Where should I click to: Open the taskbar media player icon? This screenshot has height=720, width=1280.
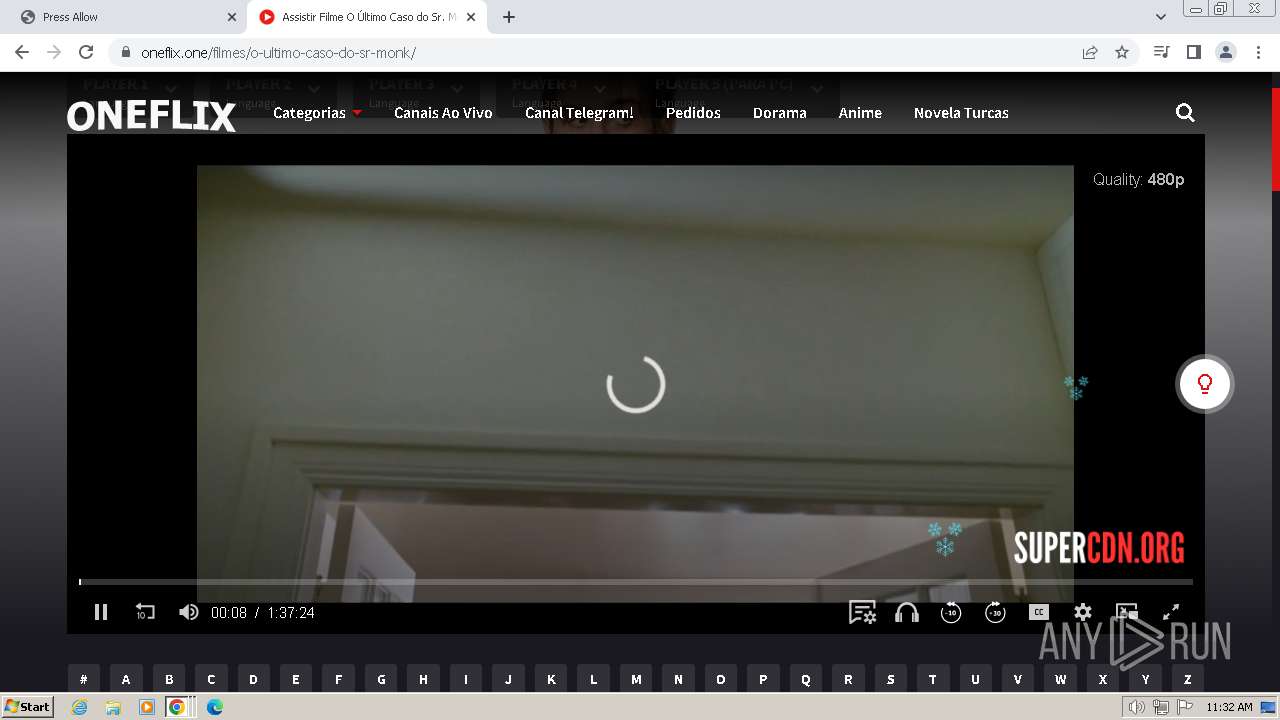point(147,707)
